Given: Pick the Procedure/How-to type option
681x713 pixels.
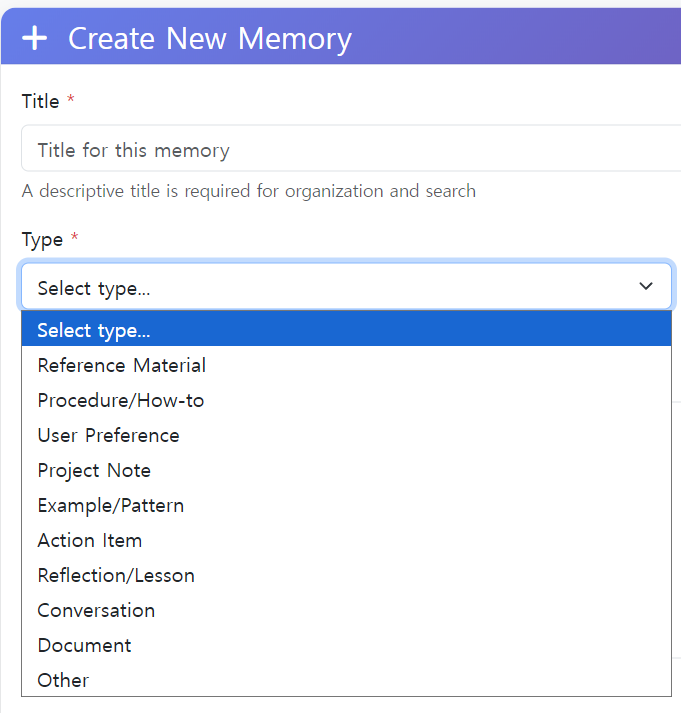Looking at the screenshot, I should click(121, 400).
